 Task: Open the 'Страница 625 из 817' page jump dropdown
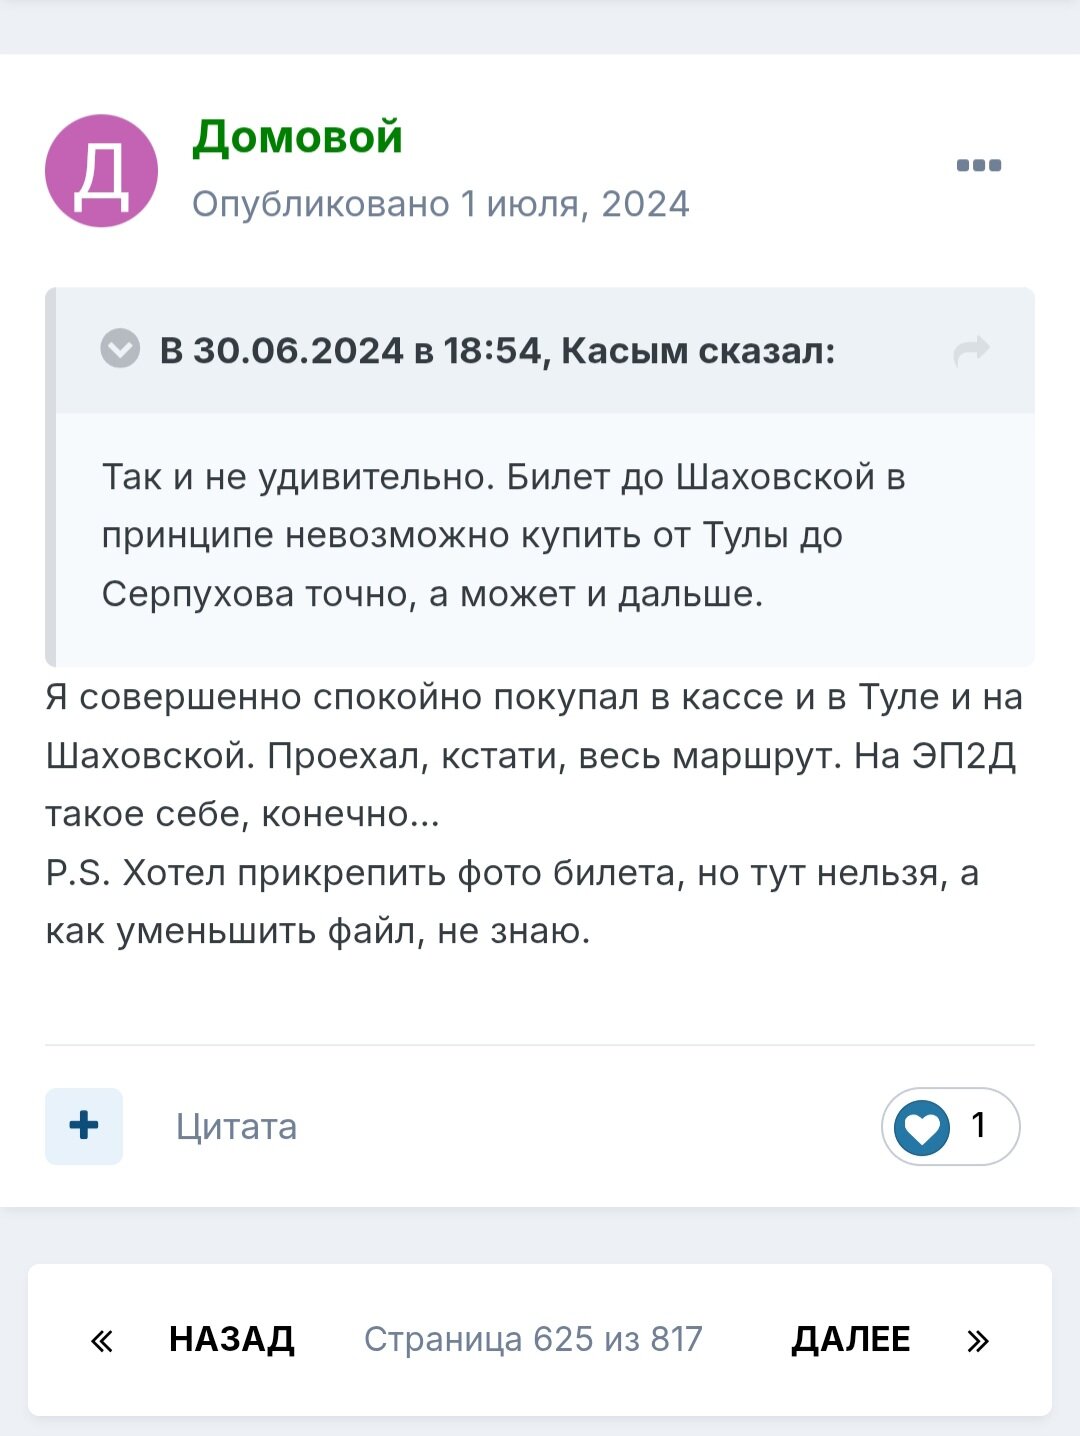pos(533,1339)
